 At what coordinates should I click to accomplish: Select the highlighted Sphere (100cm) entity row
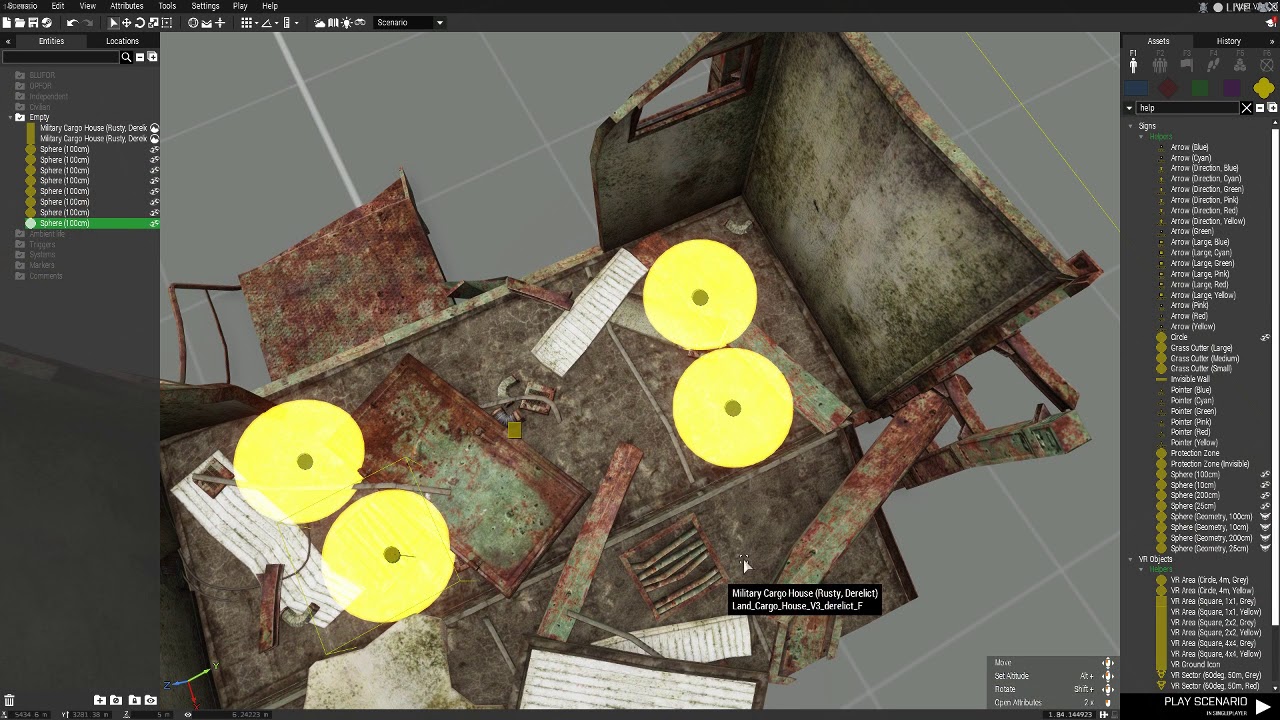(x=80, y=223)
